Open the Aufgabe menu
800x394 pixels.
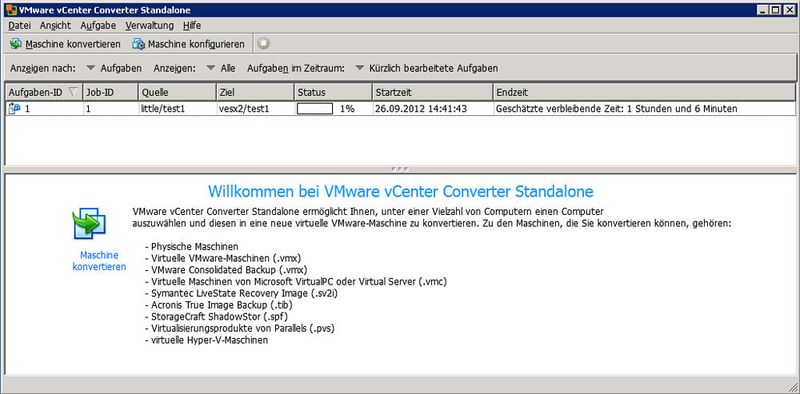[x=98, y=26]
